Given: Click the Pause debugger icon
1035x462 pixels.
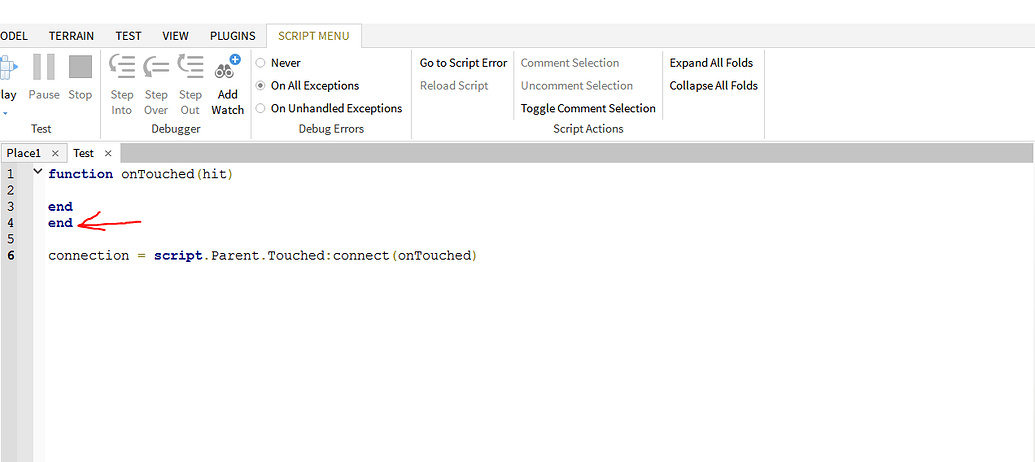Looking at the screenshot, I should pos(44,67).
